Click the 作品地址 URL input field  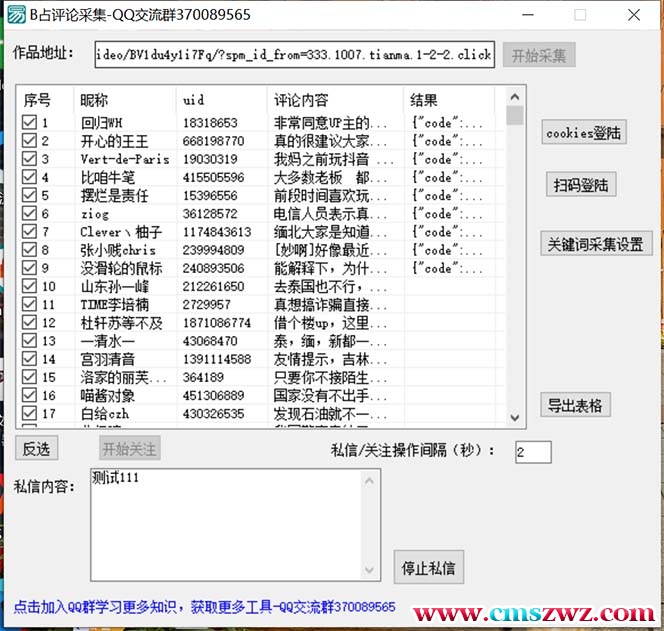pos(294,54)
